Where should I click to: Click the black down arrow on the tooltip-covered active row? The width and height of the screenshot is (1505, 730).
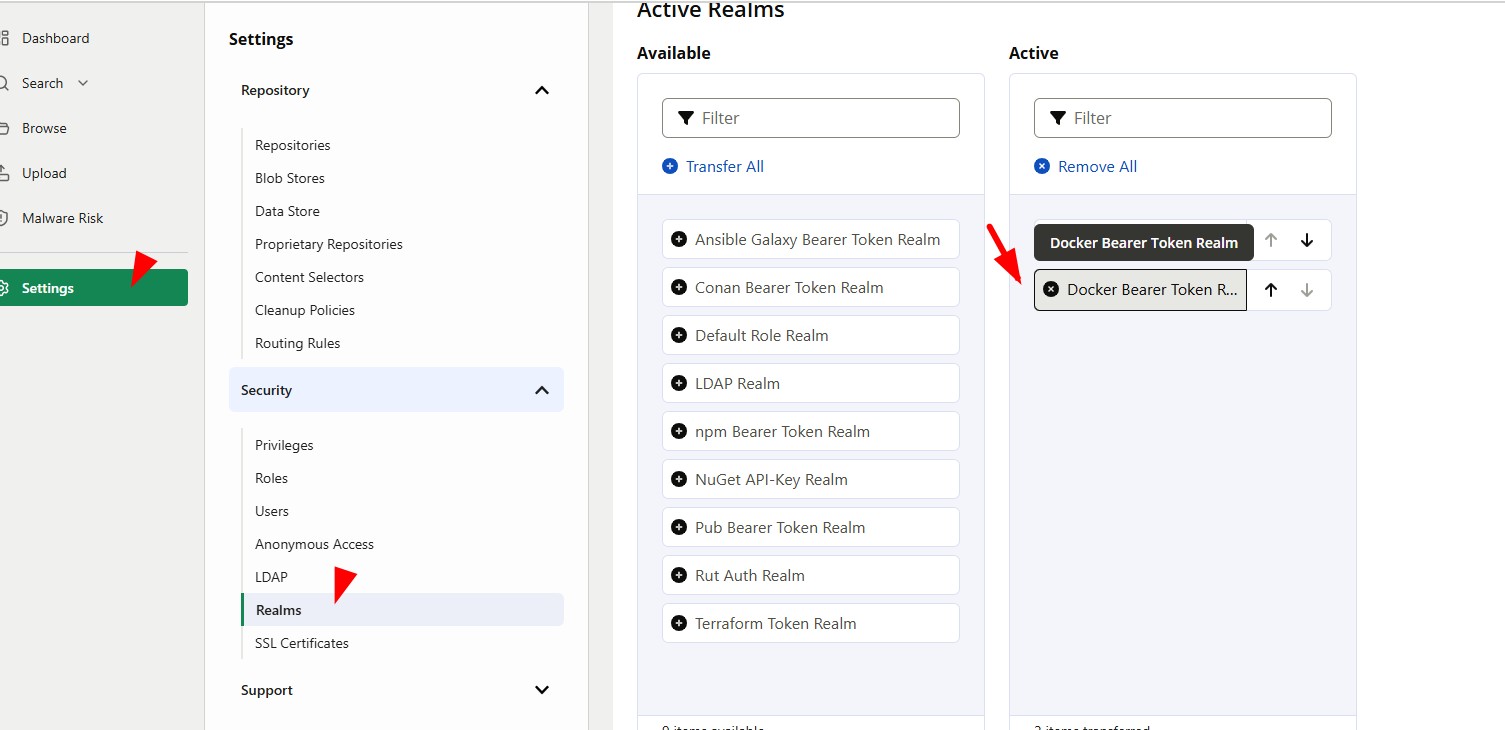click(1307, 240)
